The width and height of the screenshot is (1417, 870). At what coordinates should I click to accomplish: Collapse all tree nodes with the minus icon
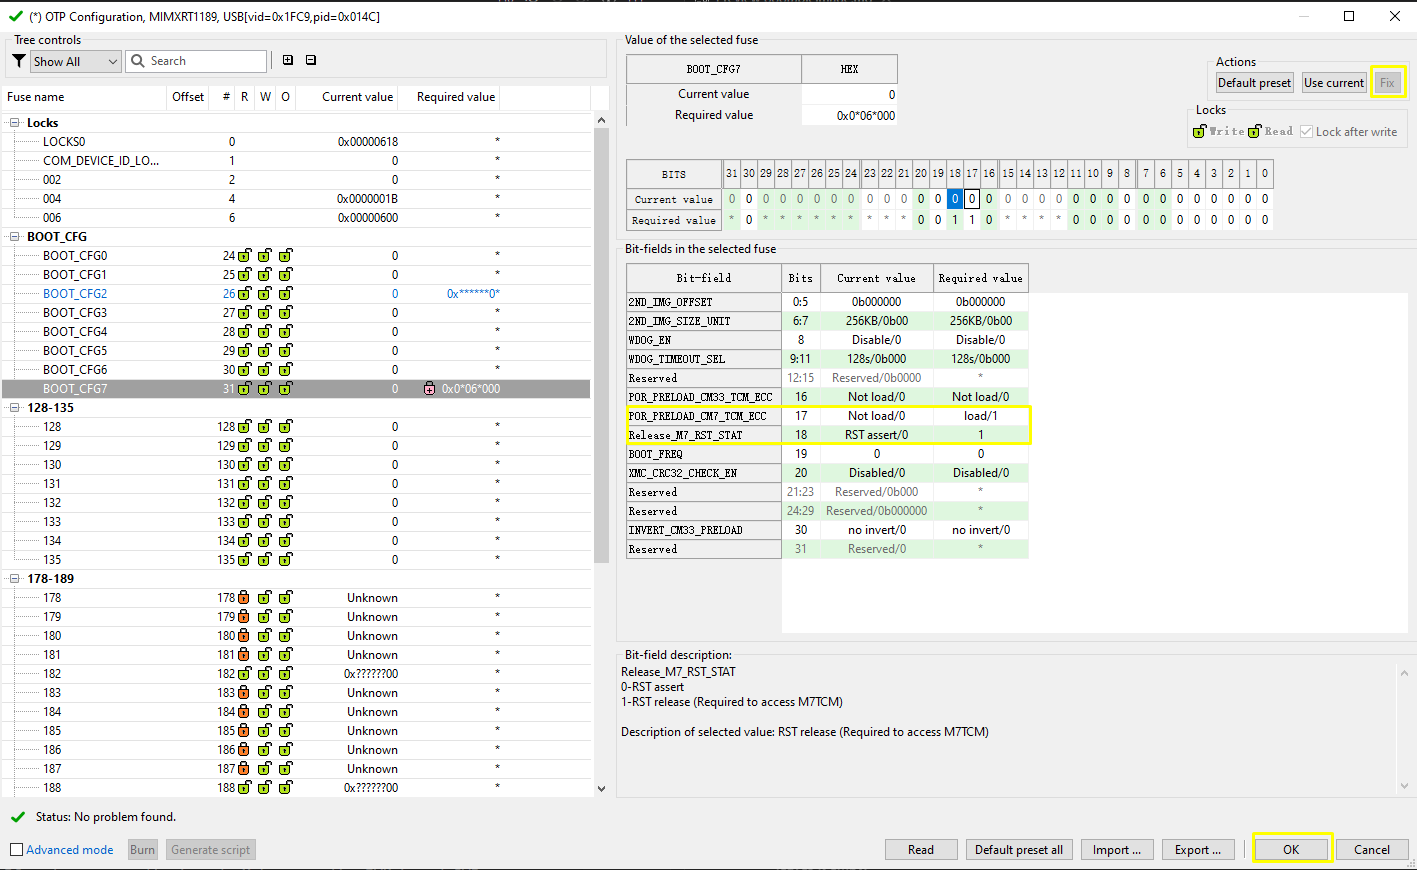pyautogui.click(x=311, y=60)
